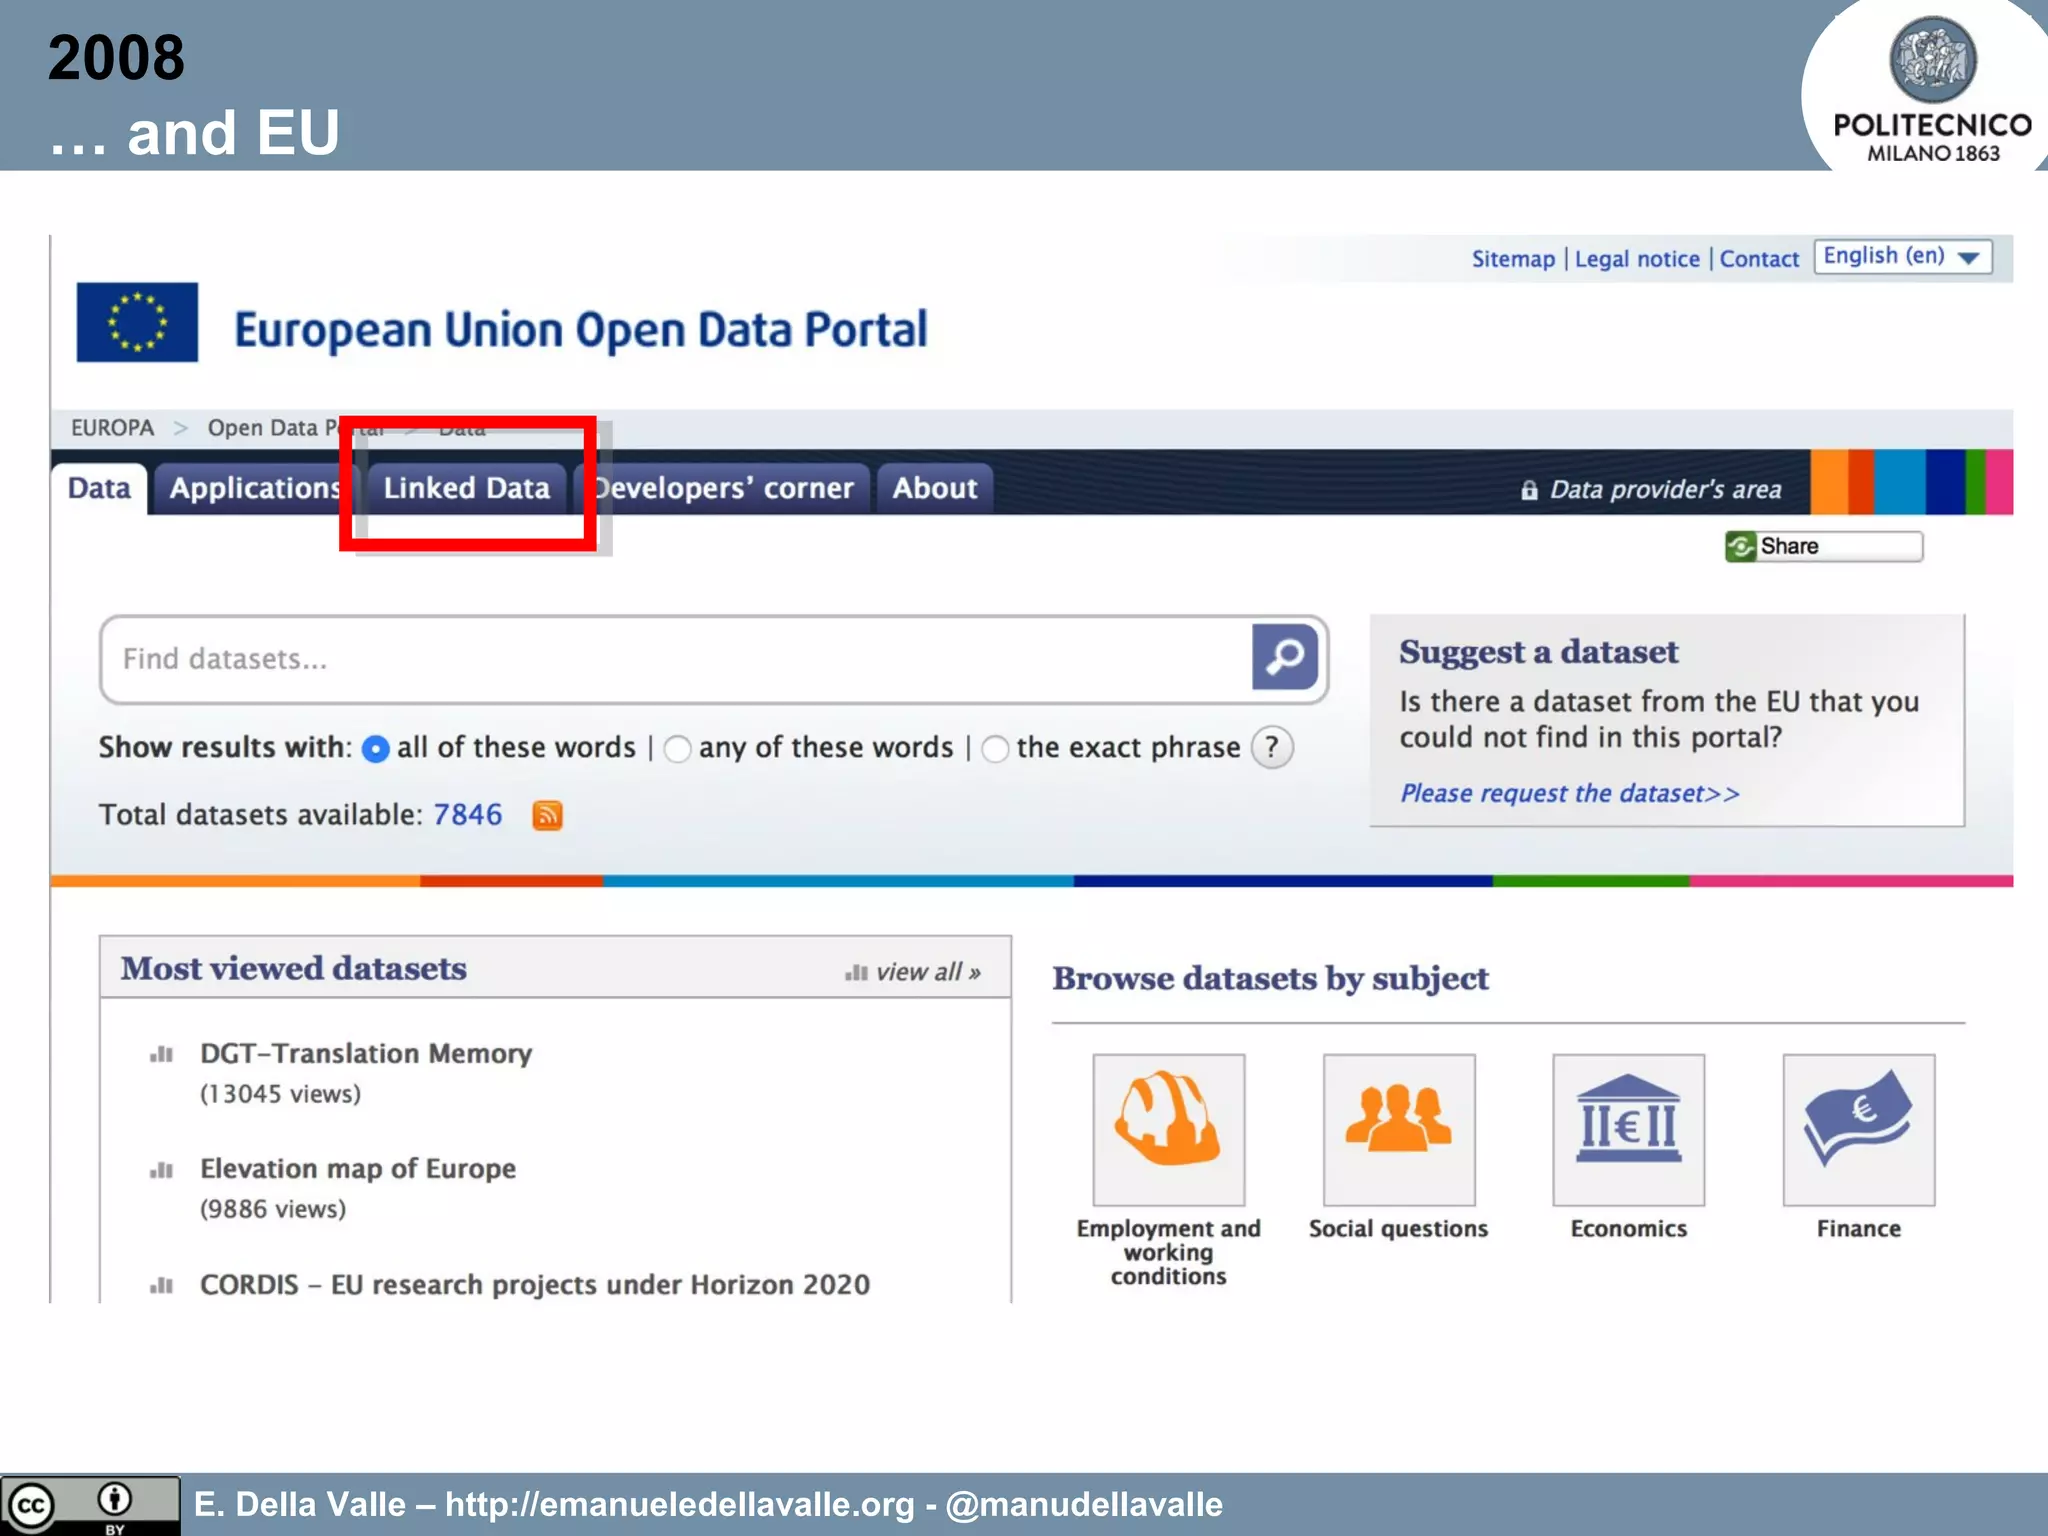
Task: Open the Linked Data tab
Action: [x=466, y=488]
